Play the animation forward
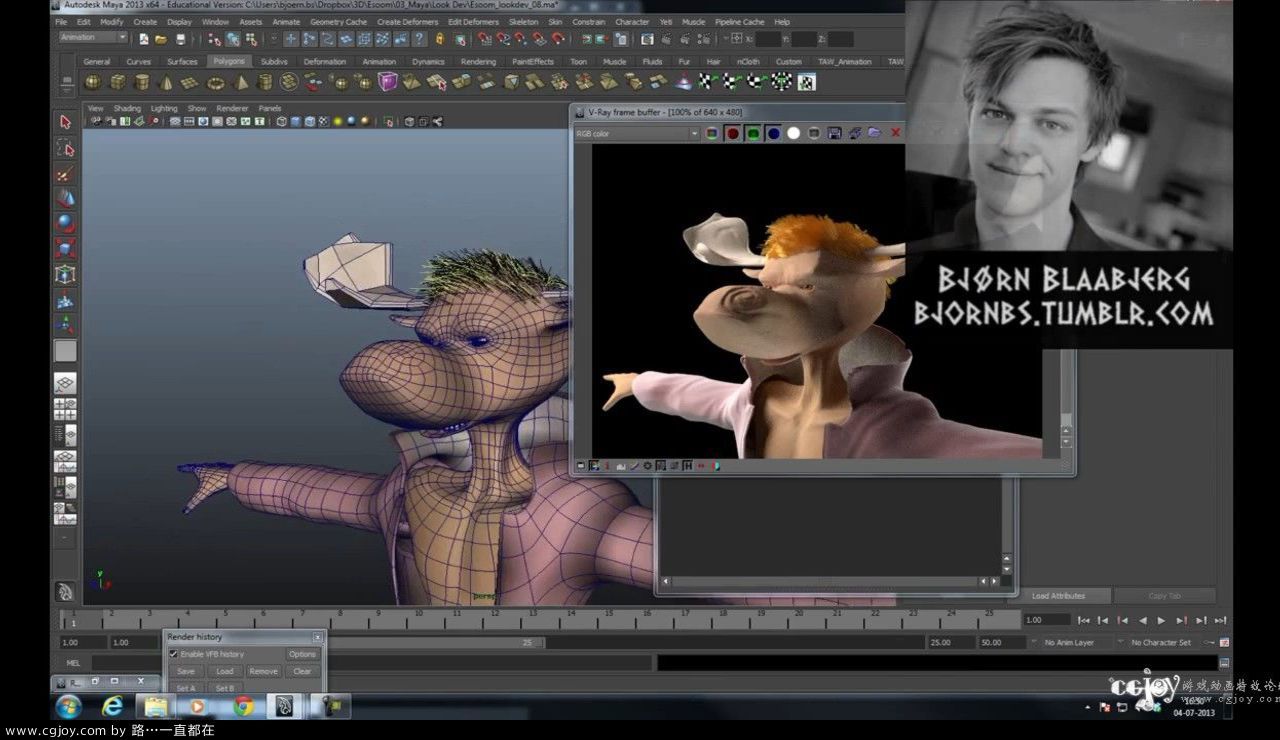The image size is (1280, 740). point(1161,620)
